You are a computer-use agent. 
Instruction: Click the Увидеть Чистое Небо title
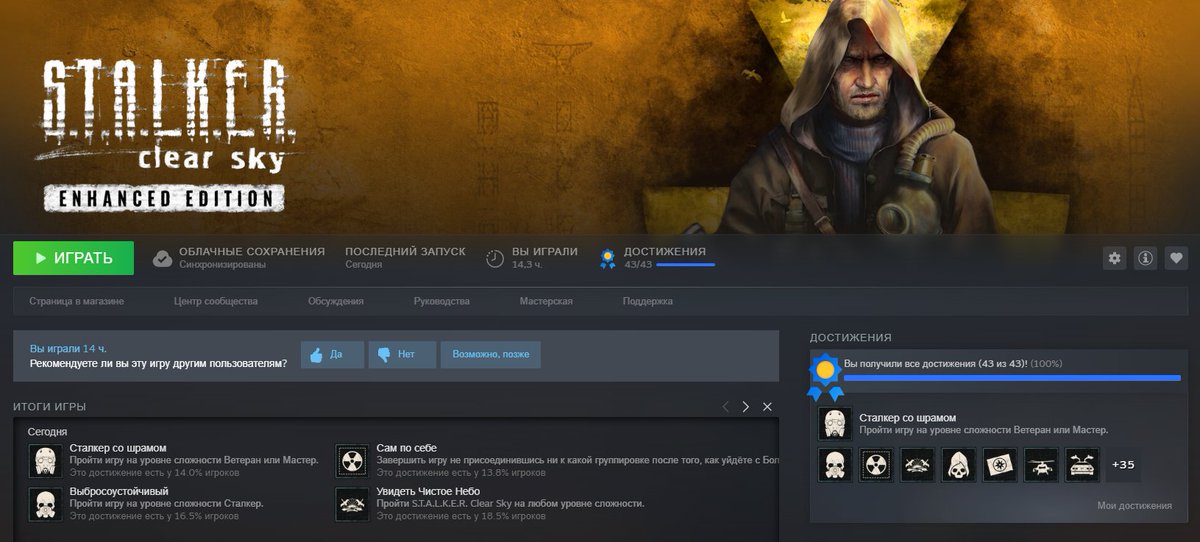coord(428,491)
